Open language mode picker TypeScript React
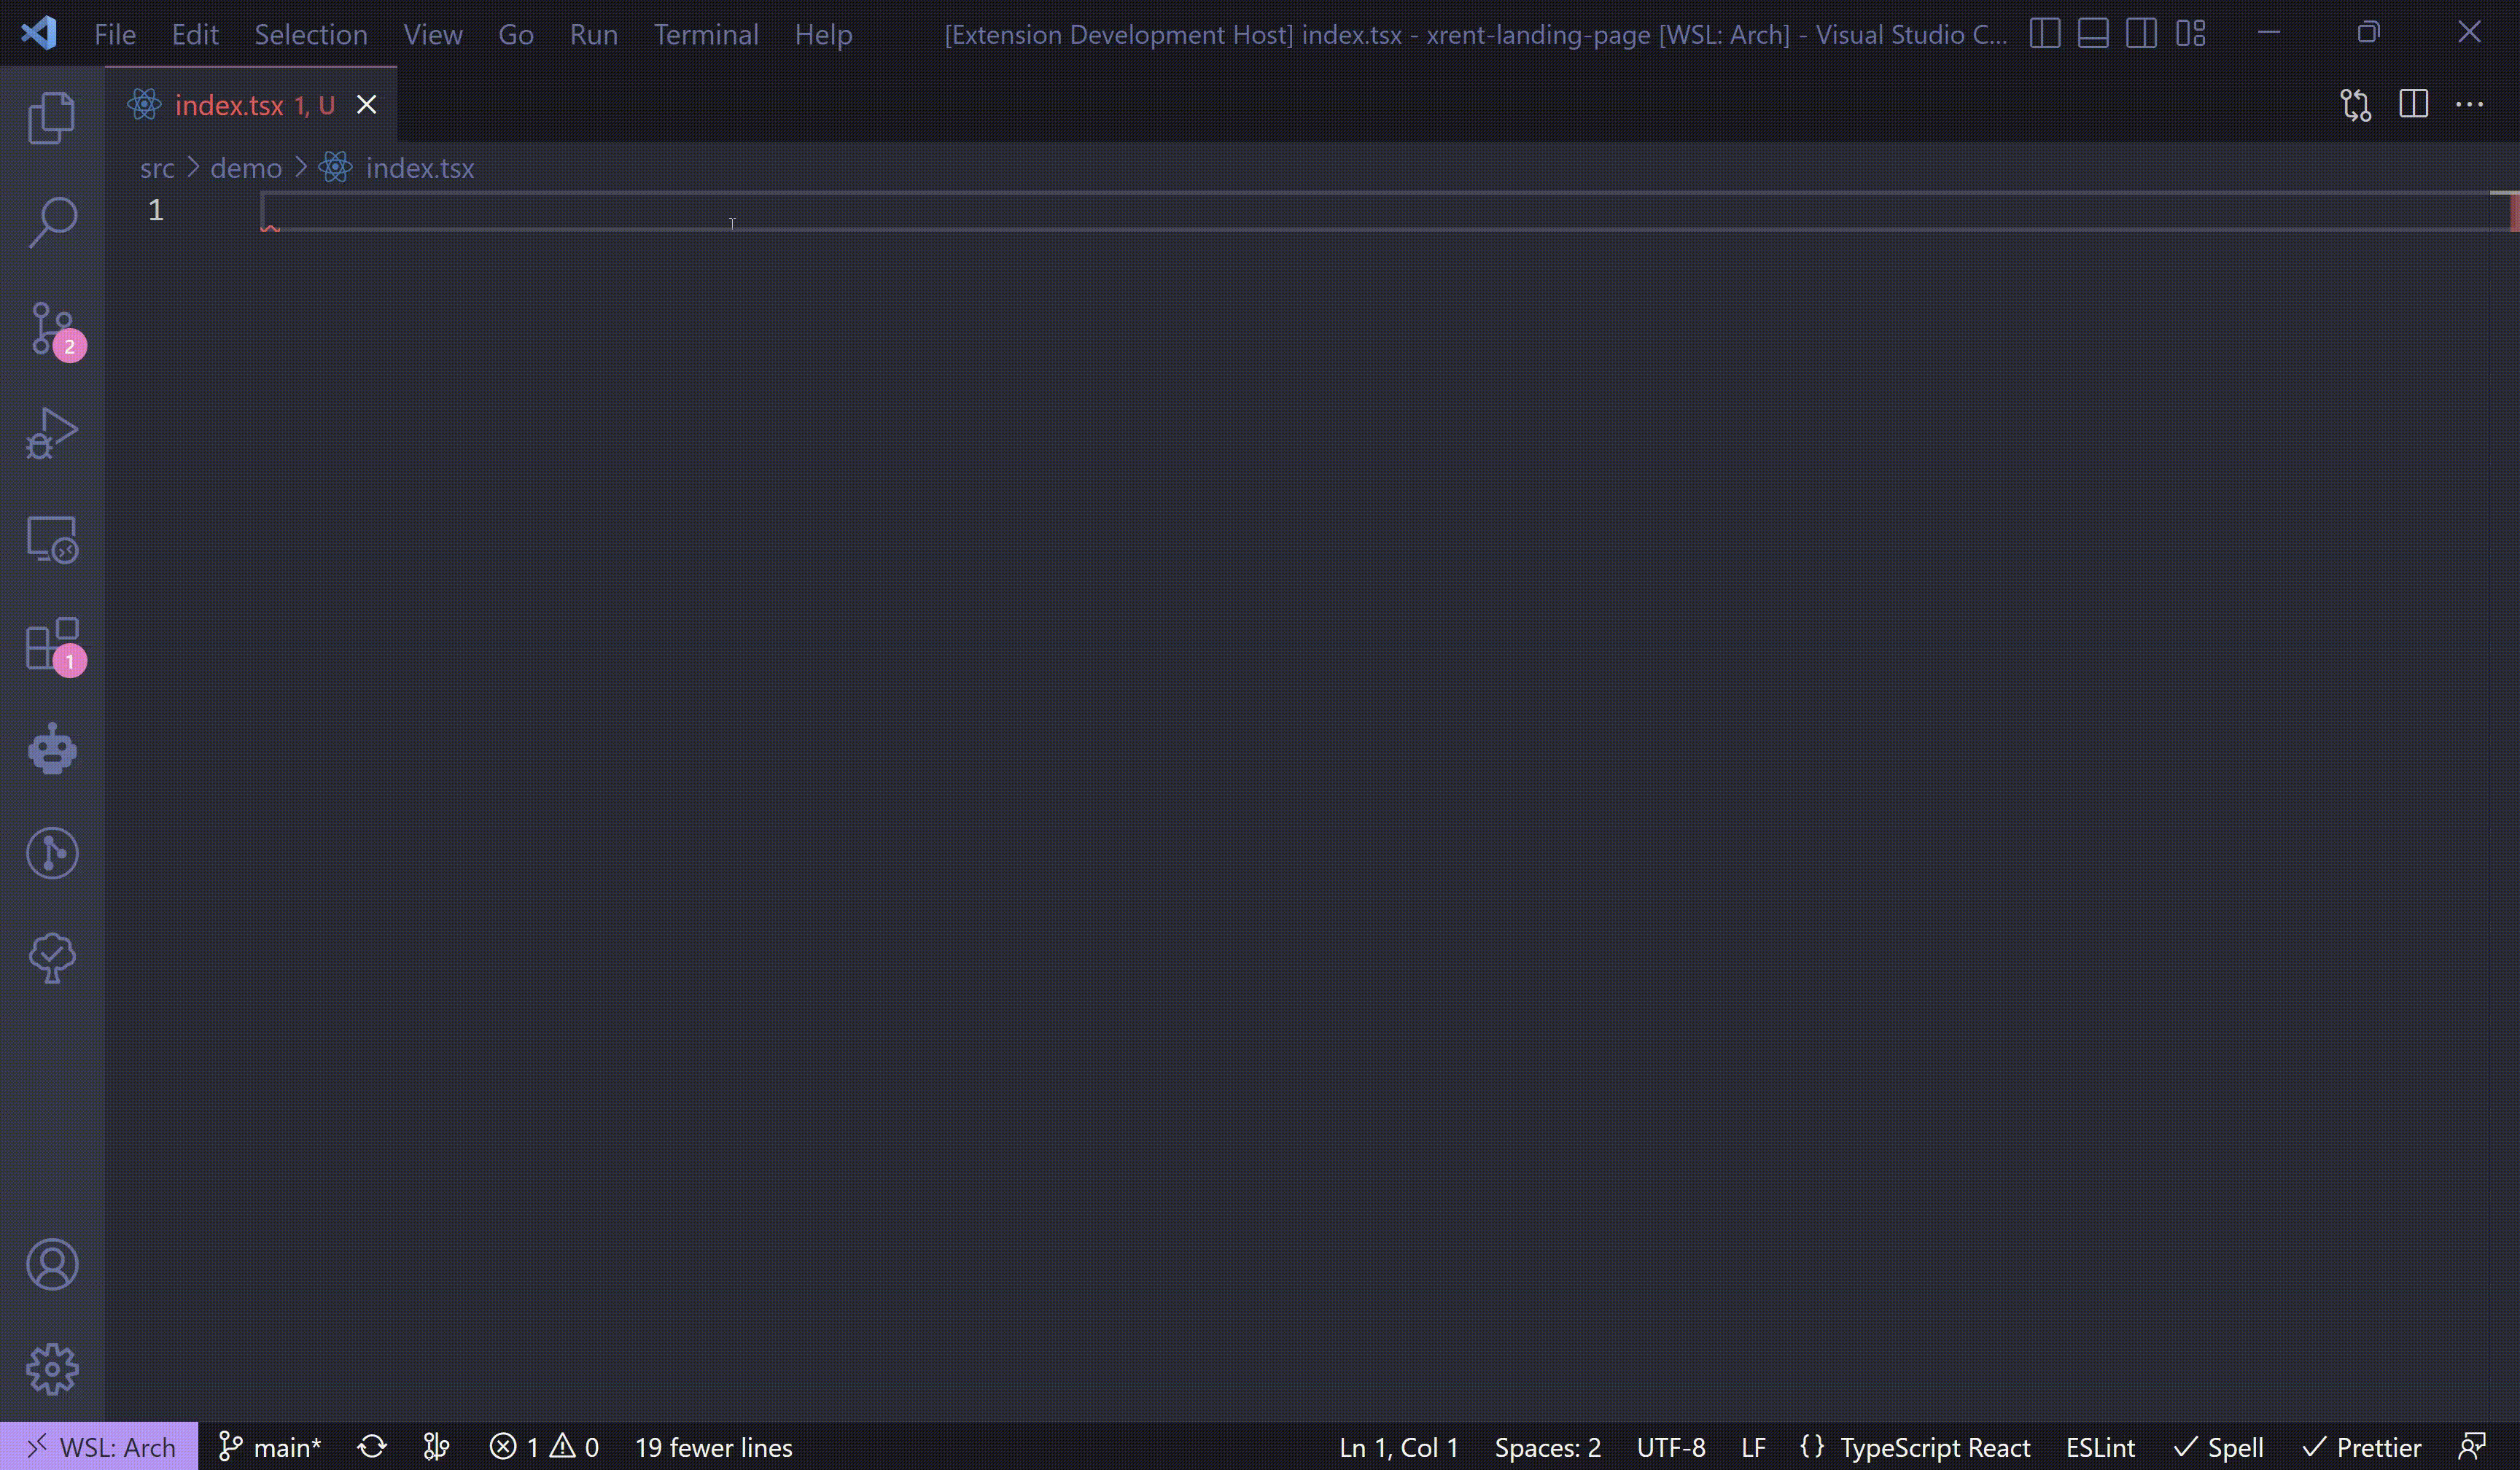Viewport: 2520px width, 1470px height. click(1934, 1447)
